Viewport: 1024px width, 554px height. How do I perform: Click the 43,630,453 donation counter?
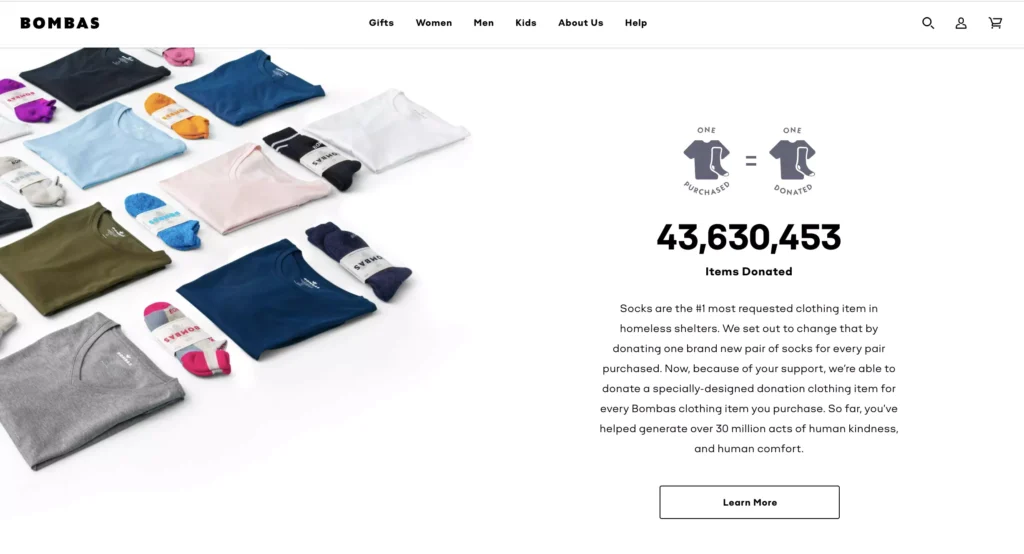point(748,237)
